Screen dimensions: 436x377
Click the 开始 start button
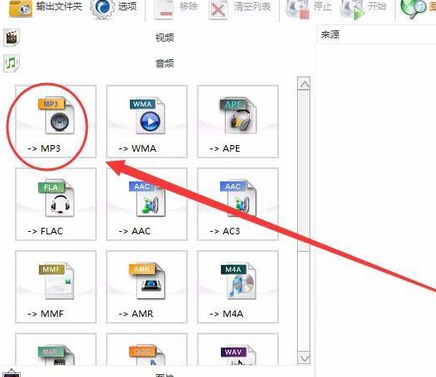[363, 8]
